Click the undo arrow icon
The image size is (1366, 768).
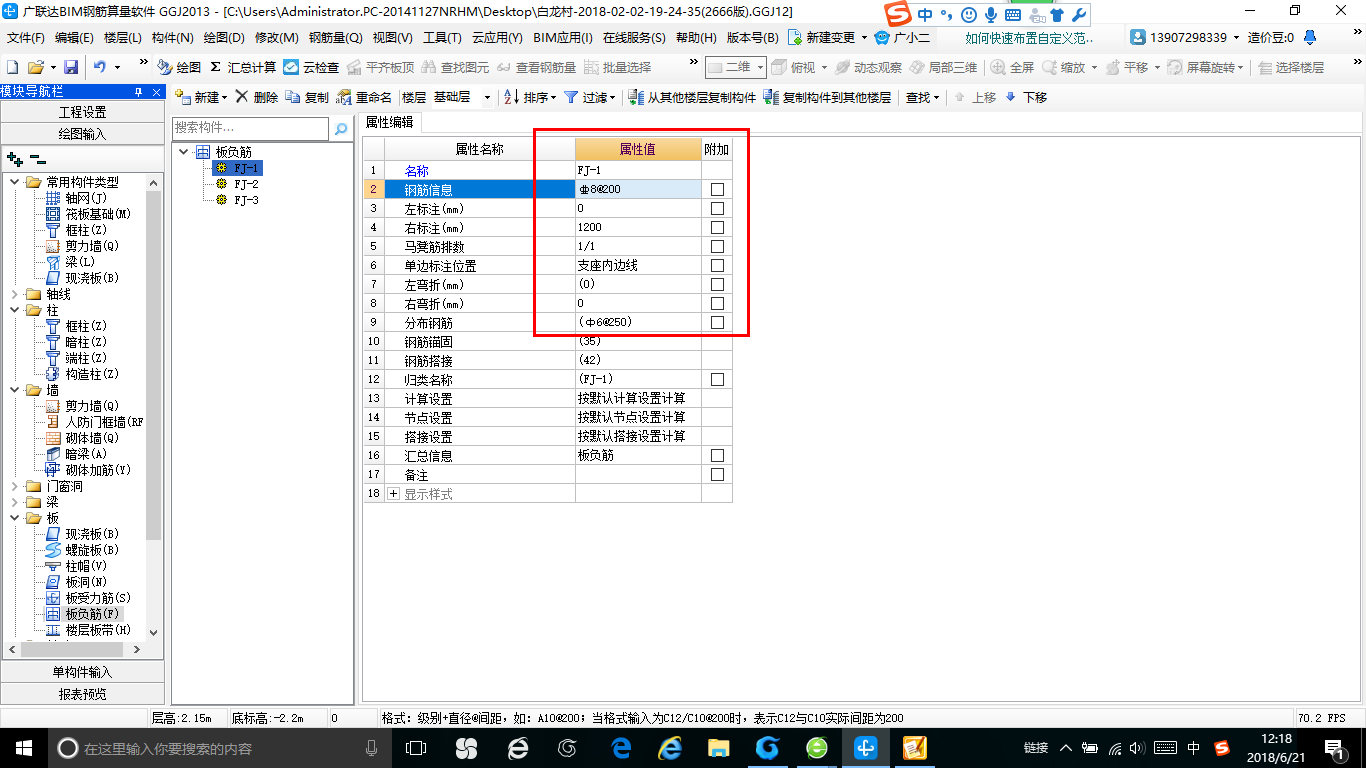pyautogui.click(x=100, y=67)
